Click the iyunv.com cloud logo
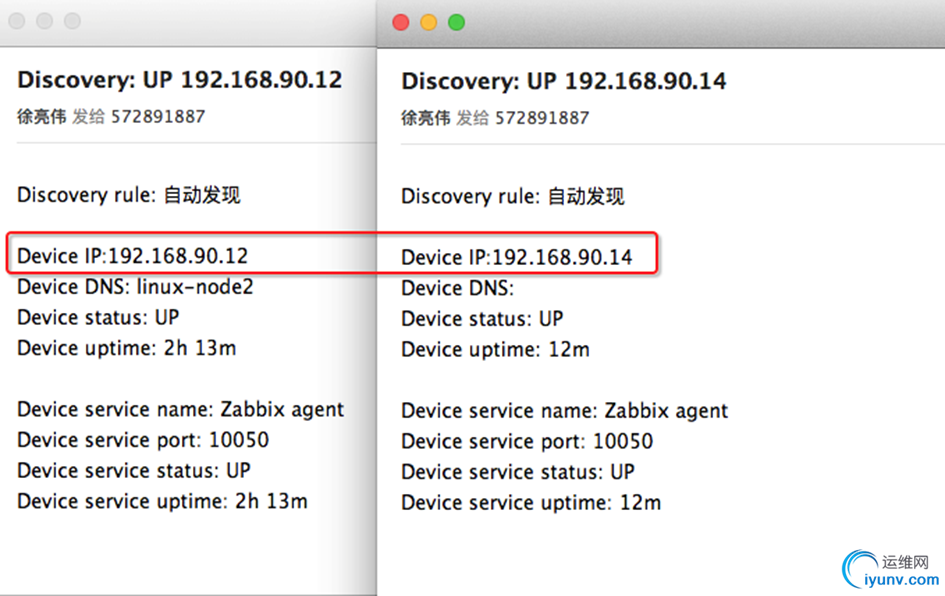The width and height of the screenshot is (945, 596). 862,569
